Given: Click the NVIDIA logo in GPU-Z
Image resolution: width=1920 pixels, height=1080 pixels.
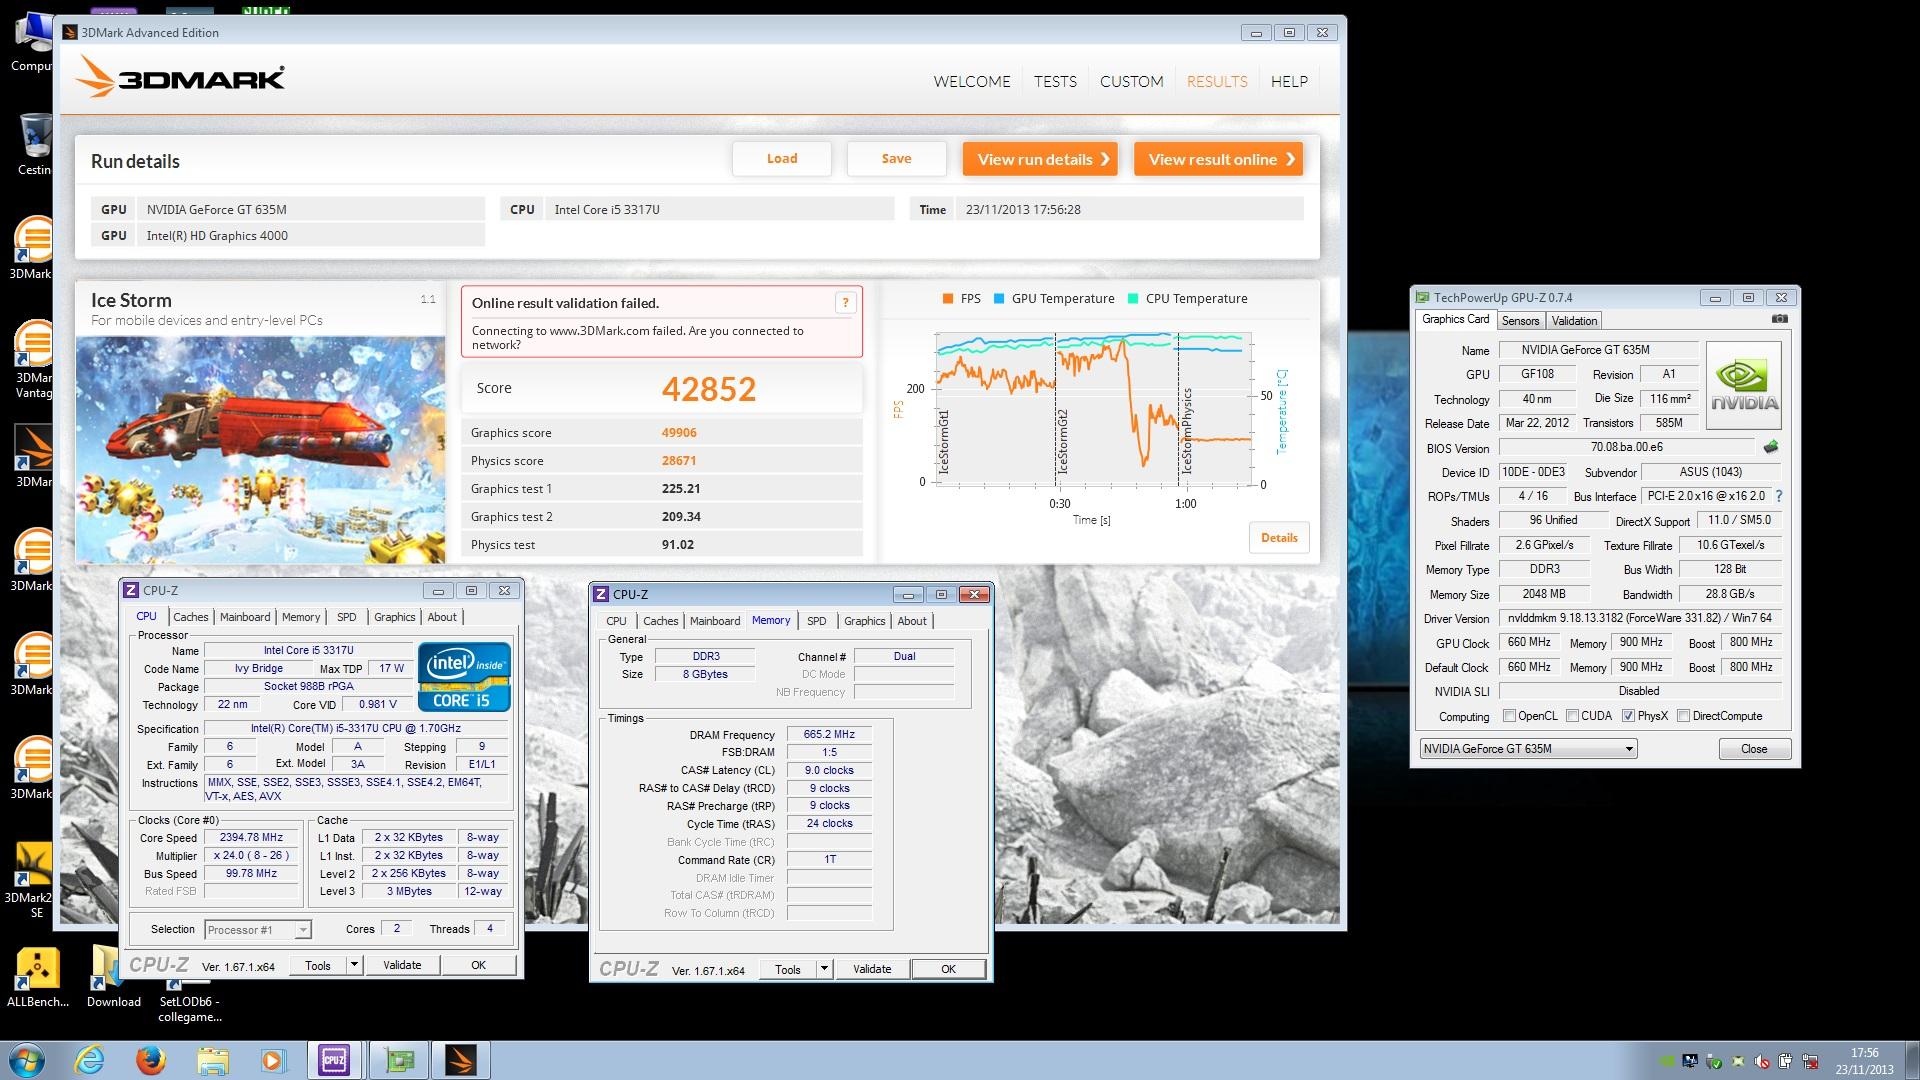Looking at the screenshot, I should coord(1743,385).
